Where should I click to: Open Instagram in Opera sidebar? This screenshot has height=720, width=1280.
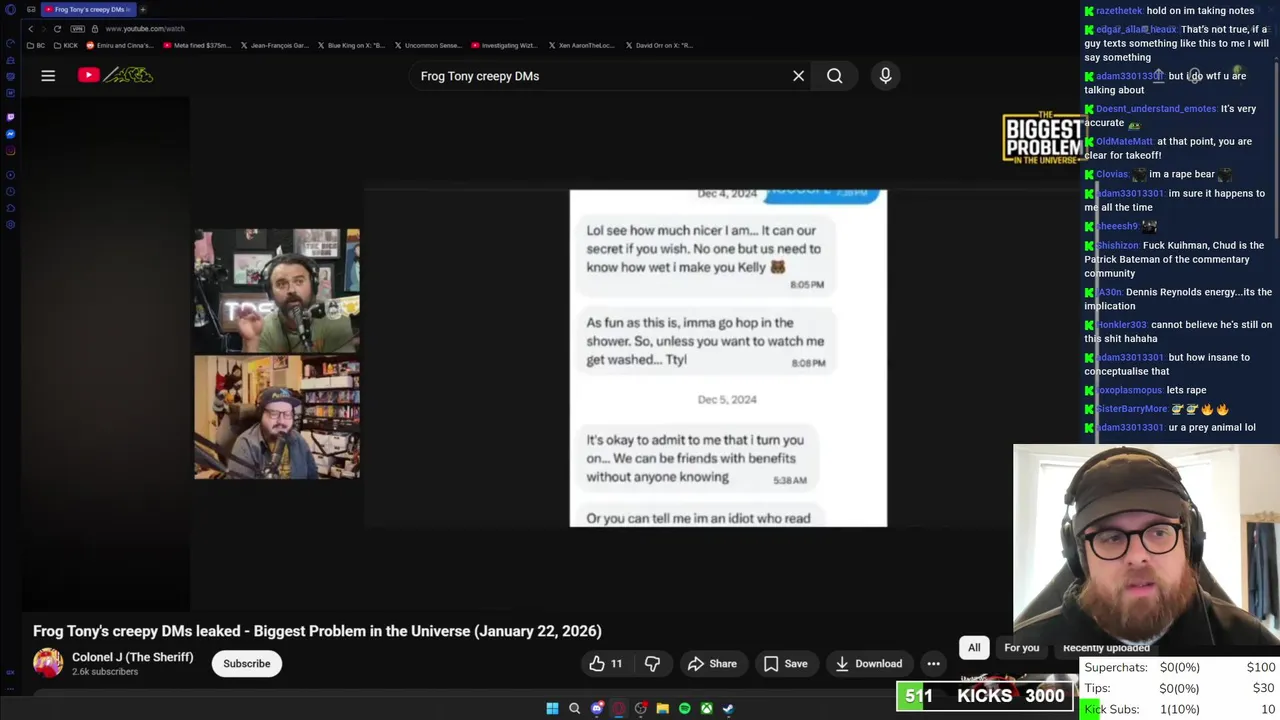coord(10,151)
